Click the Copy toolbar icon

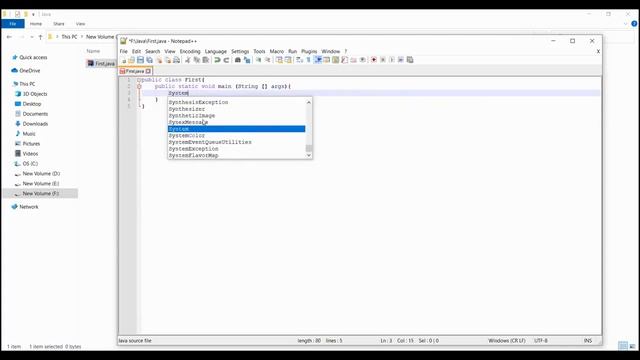(196, 60)
